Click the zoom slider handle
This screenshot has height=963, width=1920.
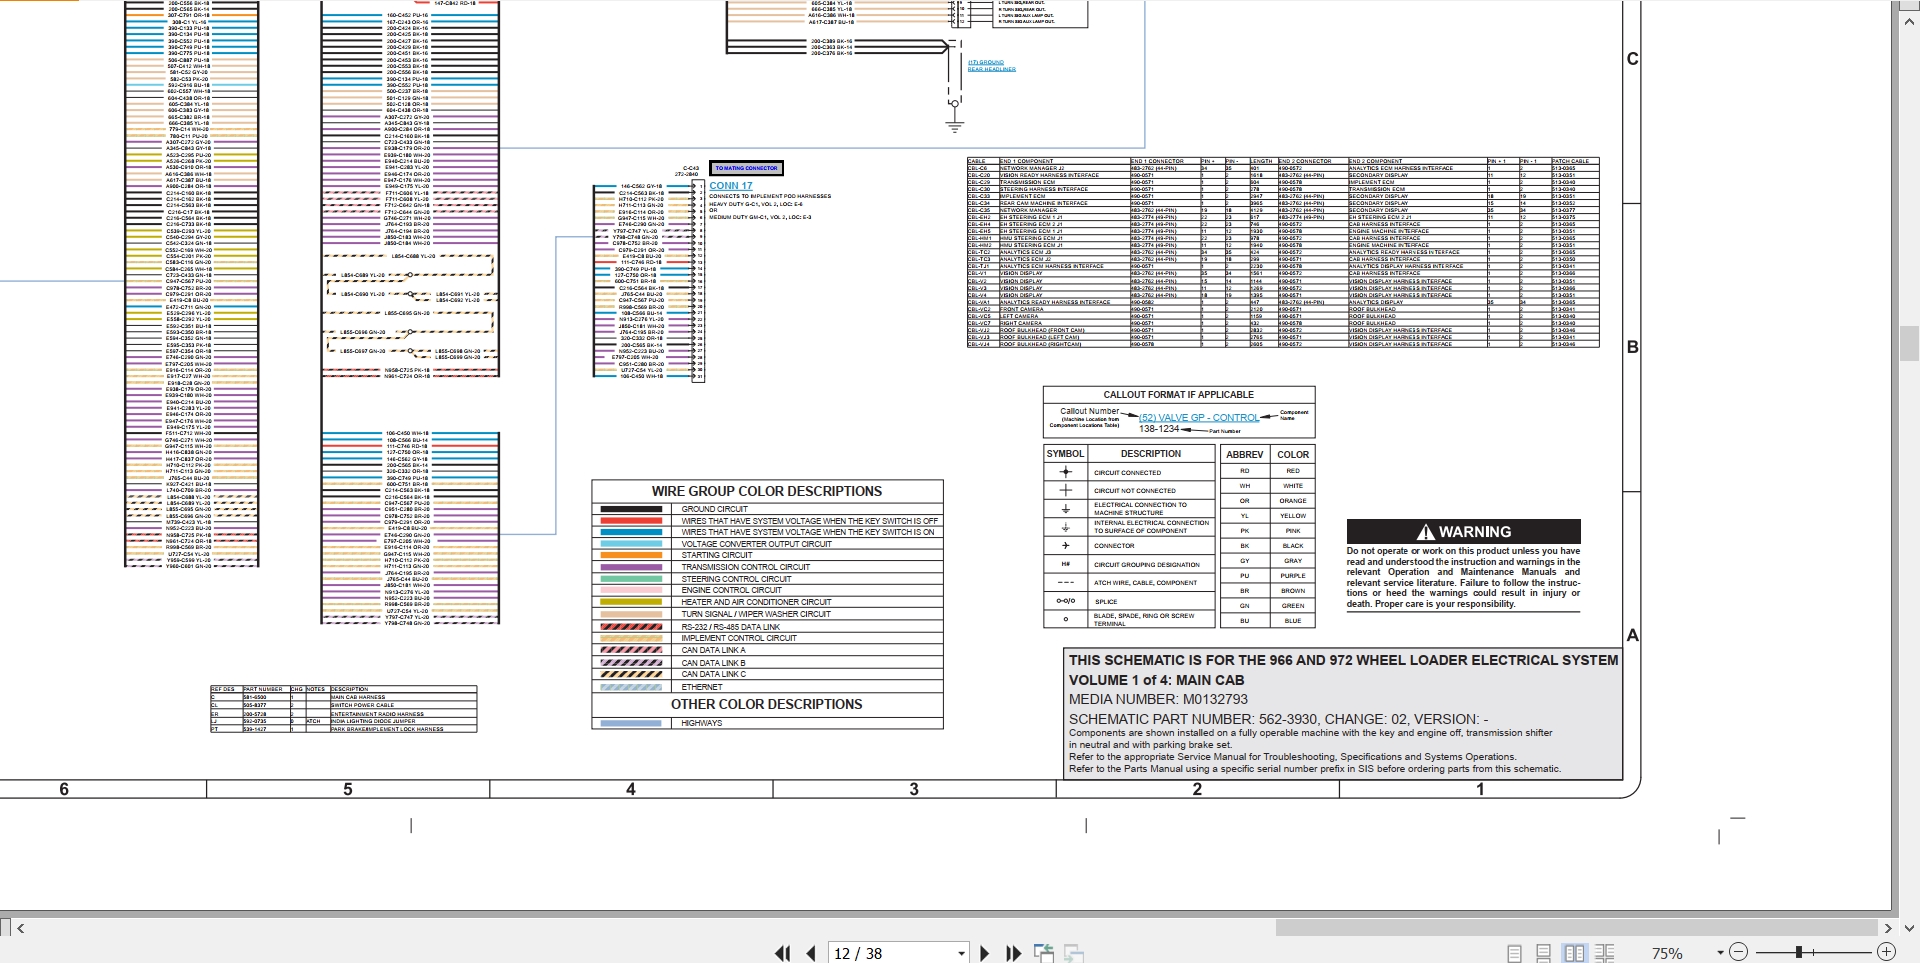[x=1798, y=952]
